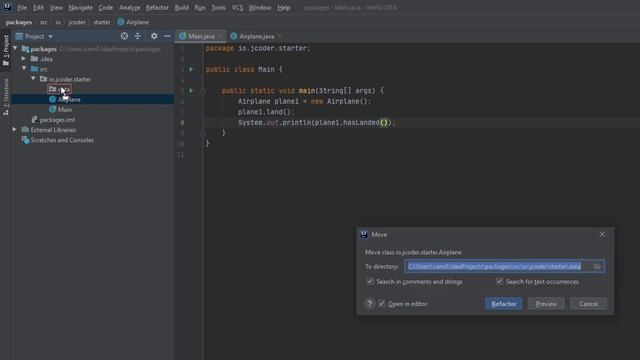Viewport: 640px width, 360px height.
Task: Open the Tools menu
Action: pos(218,7)
